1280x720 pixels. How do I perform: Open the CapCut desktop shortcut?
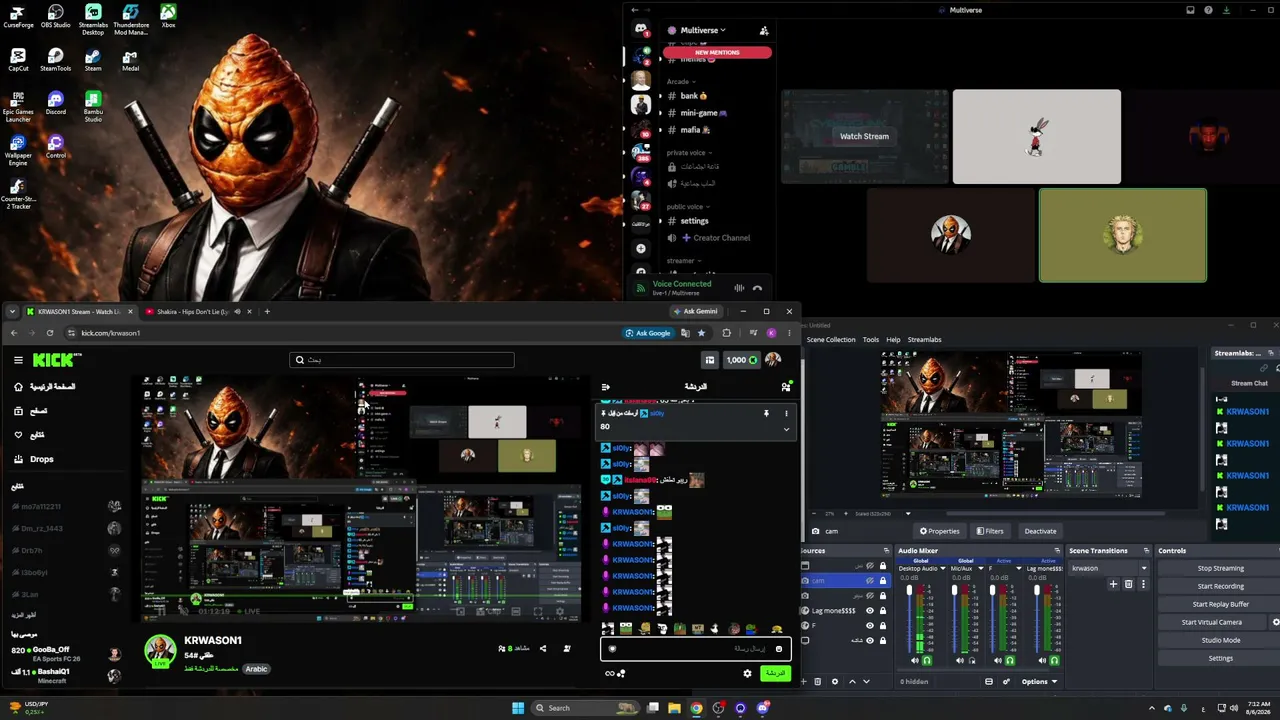(x=18, y=61)
